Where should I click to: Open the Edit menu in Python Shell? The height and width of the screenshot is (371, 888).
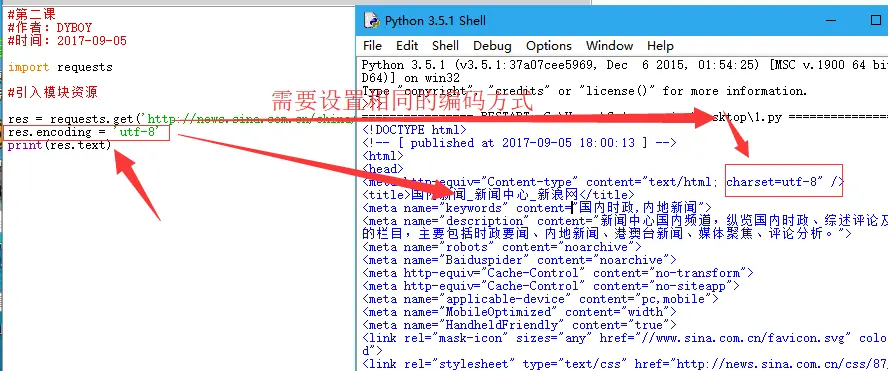[407, 46]
